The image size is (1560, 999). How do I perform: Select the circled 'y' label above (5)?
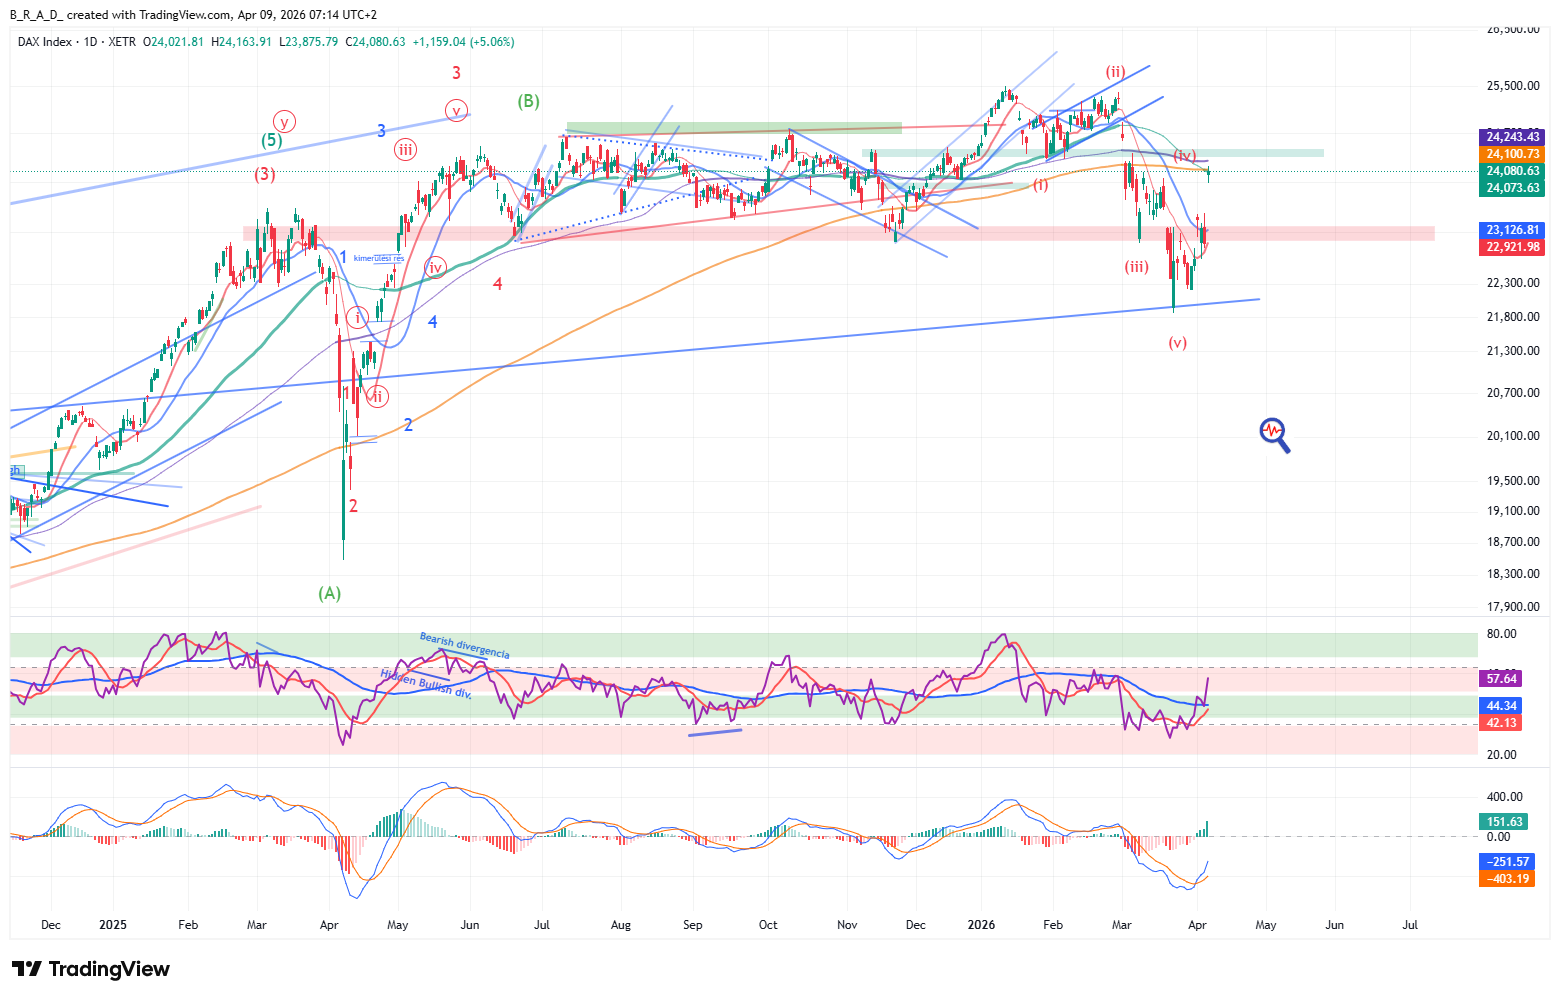(x=285, y=122)
